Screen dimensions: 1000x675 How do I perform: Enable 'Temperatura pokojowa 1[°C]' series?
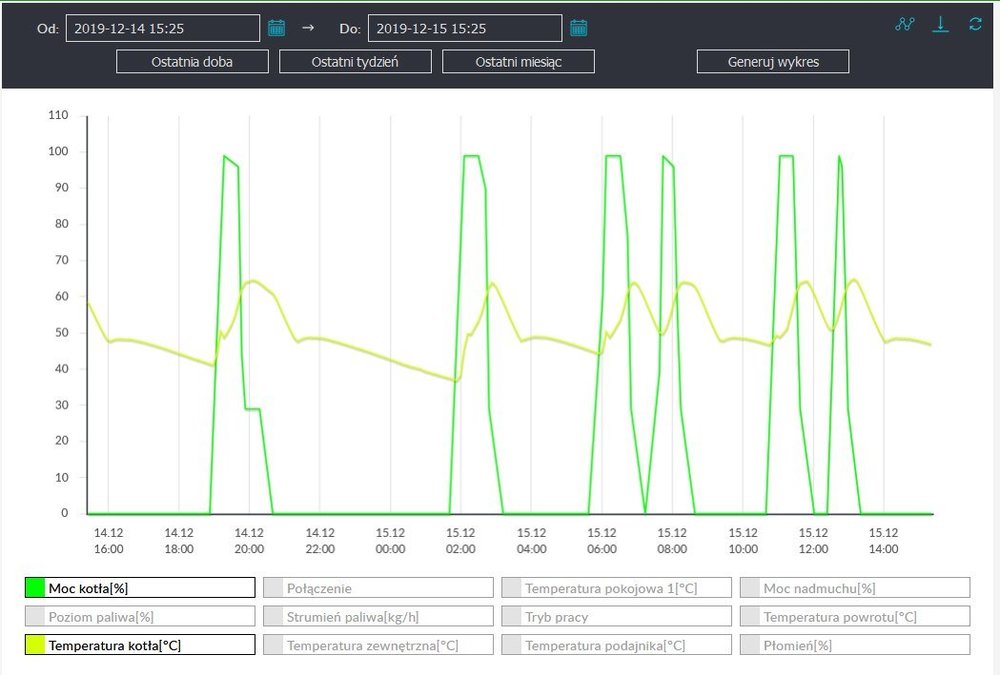point(616,588)
